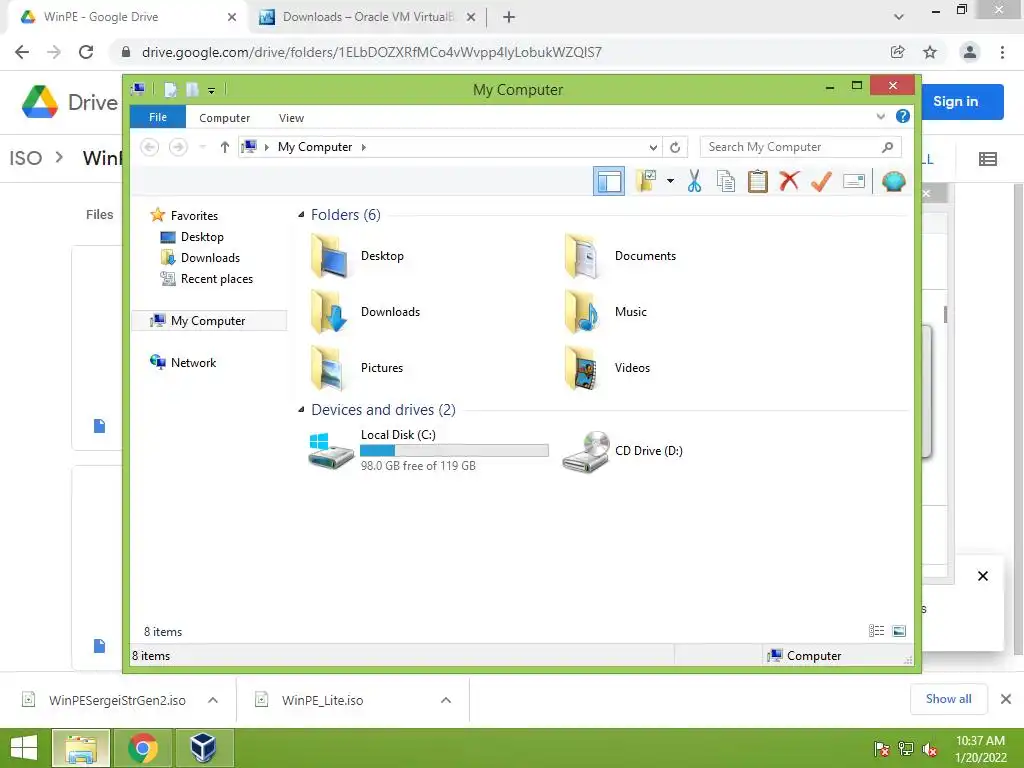Image resolution: width=1024 pixels, height=768 pixels.
Task: Select the Desktop folder icon
Action: tap(329, 257)
